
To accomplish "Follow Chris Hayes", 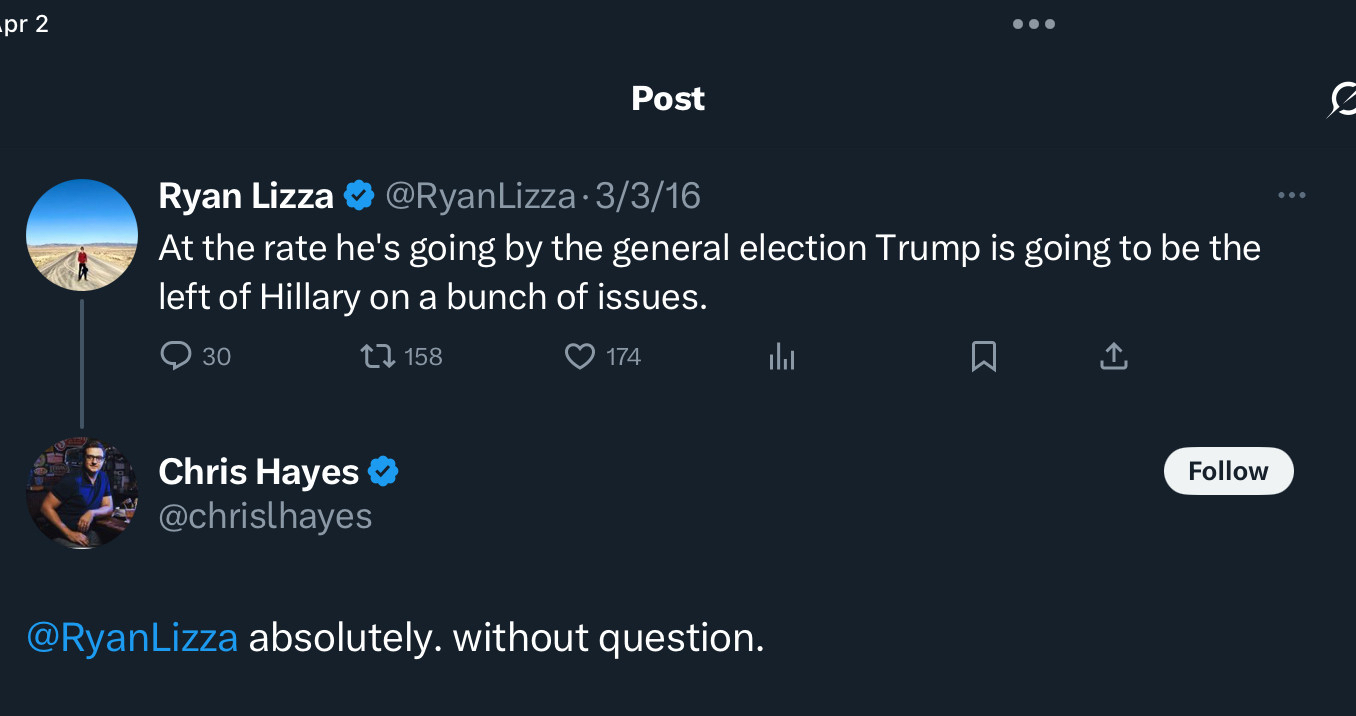I will pyautogui.click(x=1228, y=471).
